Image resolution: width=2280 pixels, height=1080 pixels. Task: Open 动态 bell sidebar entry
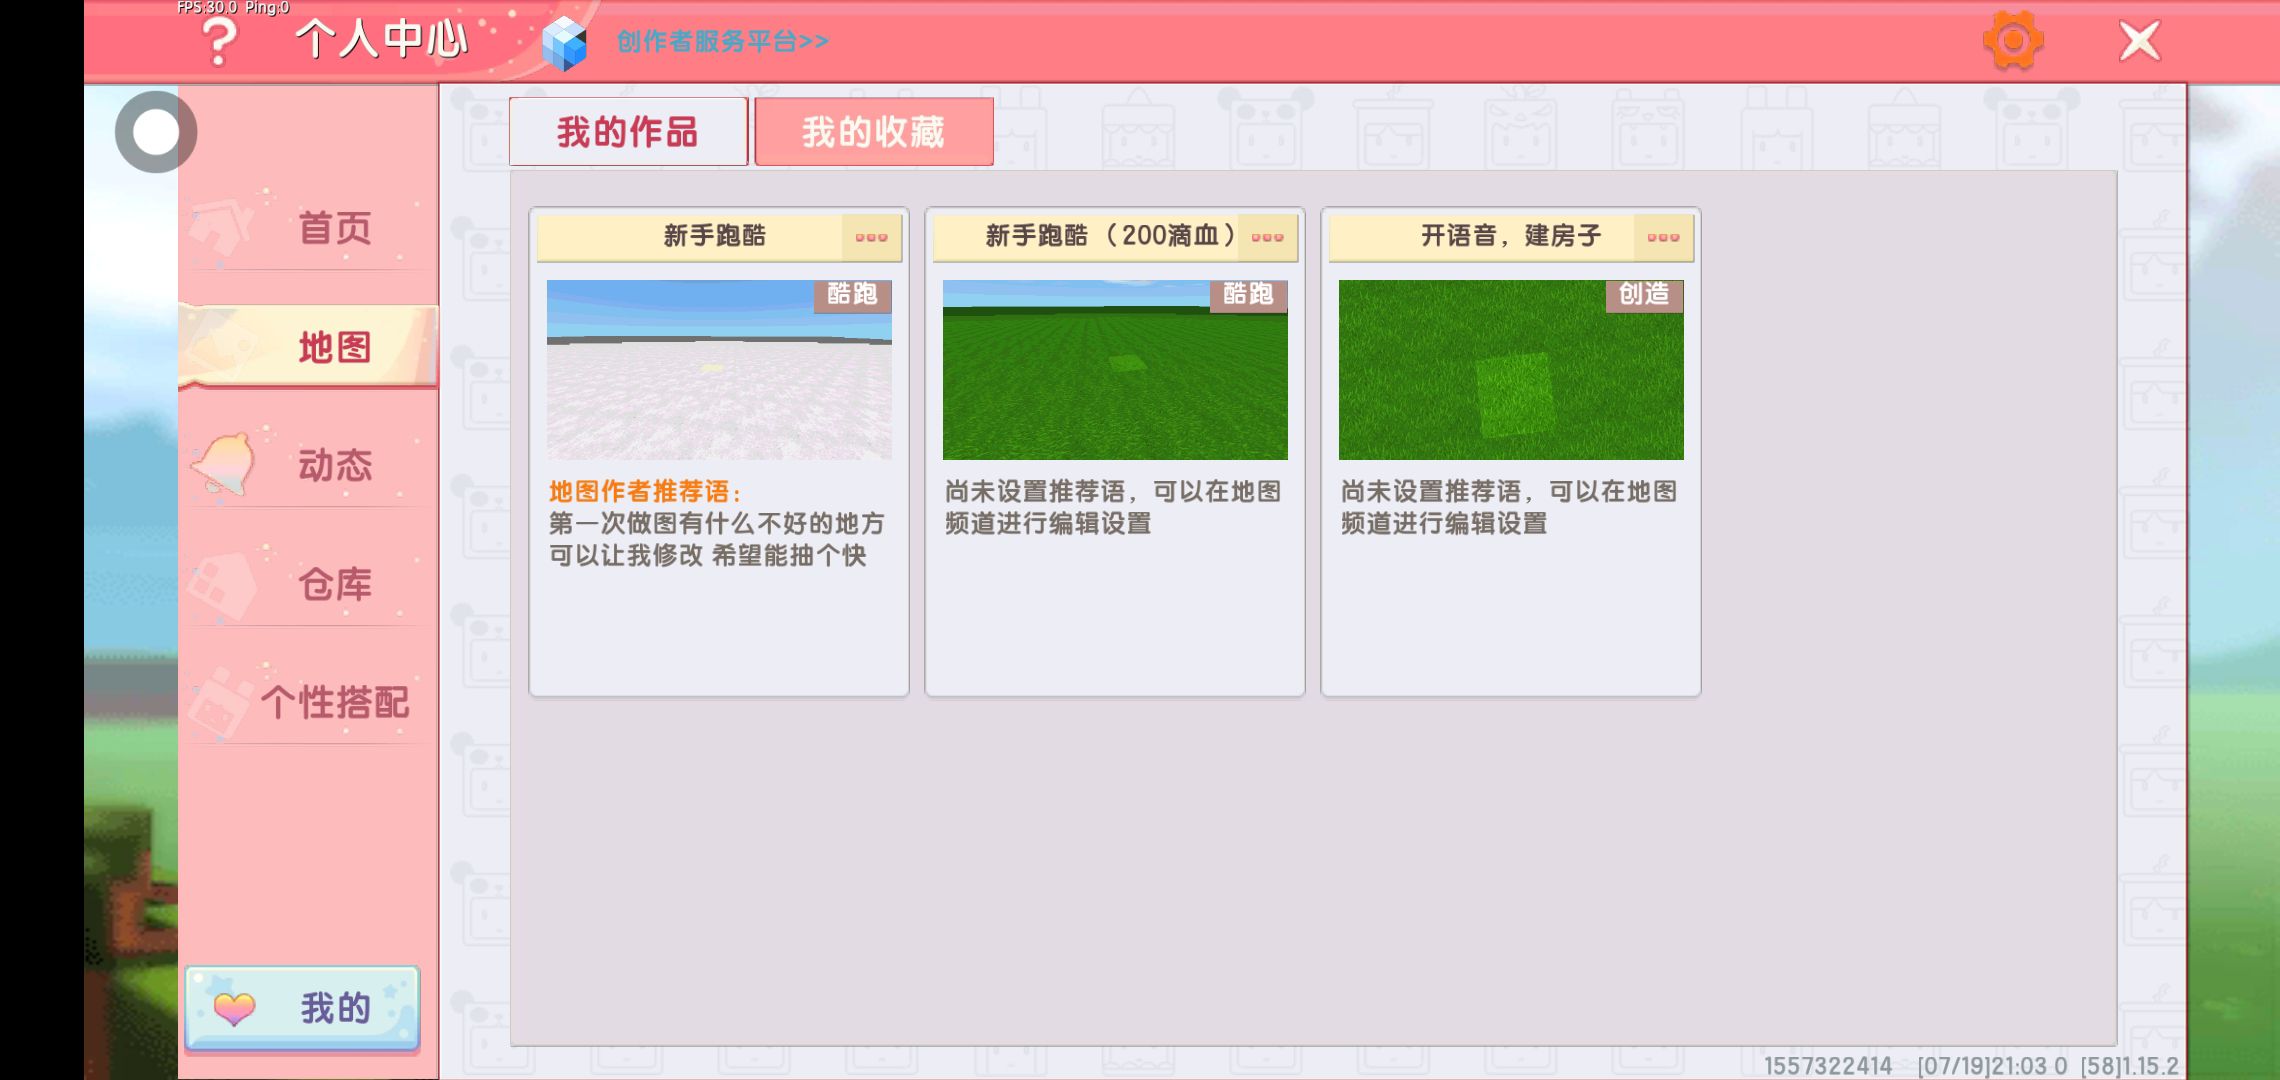310,465
